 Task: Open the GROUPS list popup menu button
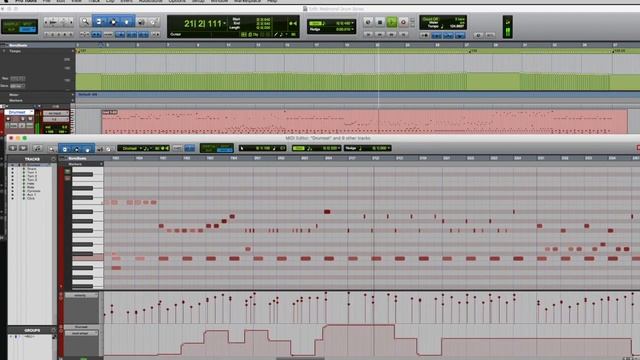pyautogui.click(x=53, y=330)
